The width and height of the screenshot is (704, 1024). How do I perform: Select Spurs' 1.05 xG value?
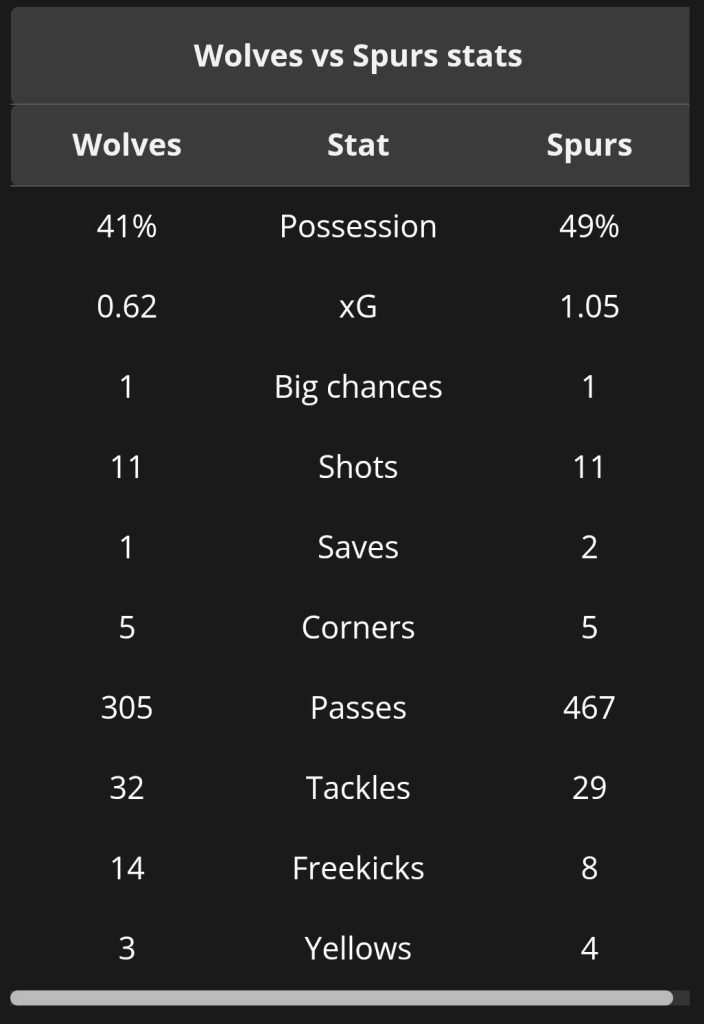[589, 307]
